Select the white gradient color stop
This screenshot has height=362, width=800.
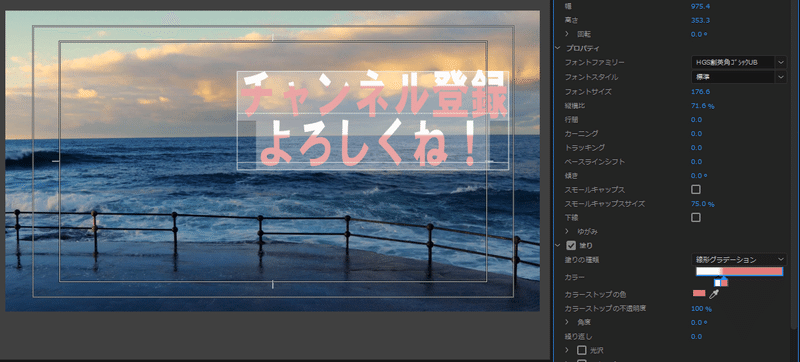[717, 282]
